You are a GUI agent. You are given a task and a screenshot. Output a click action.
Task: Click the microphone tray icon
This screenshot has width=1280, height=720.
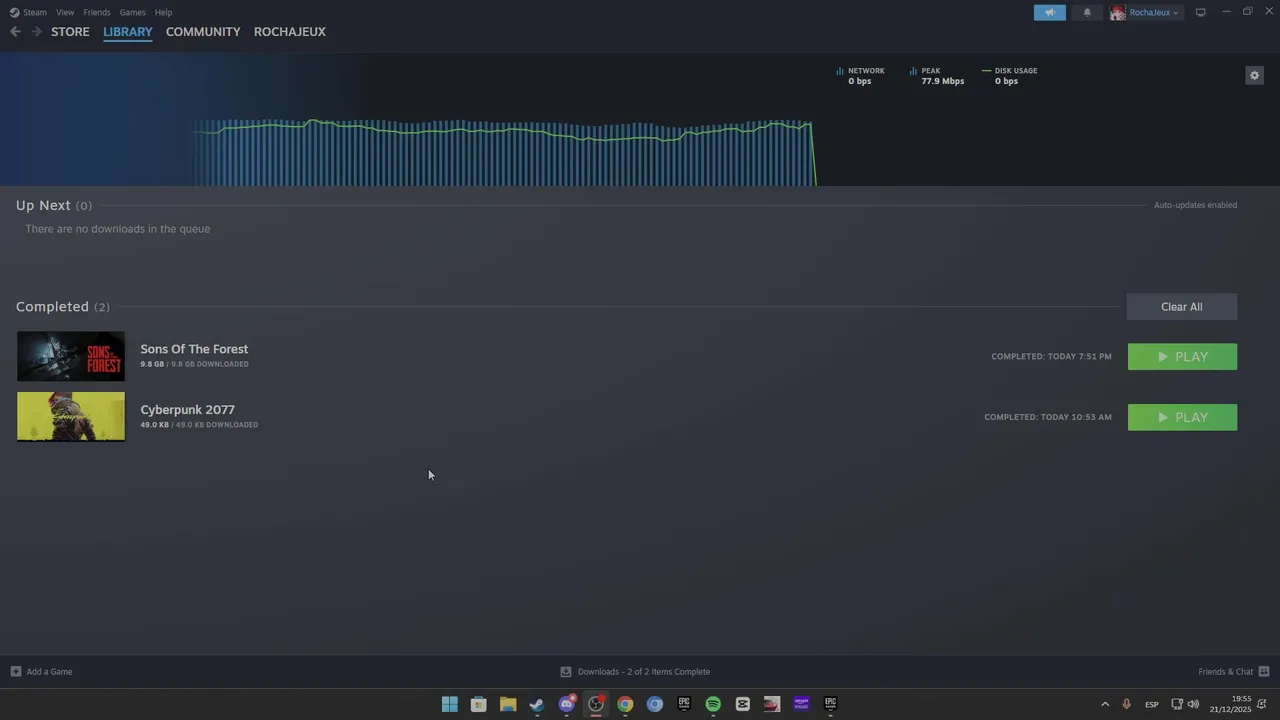click(1127, 704)
